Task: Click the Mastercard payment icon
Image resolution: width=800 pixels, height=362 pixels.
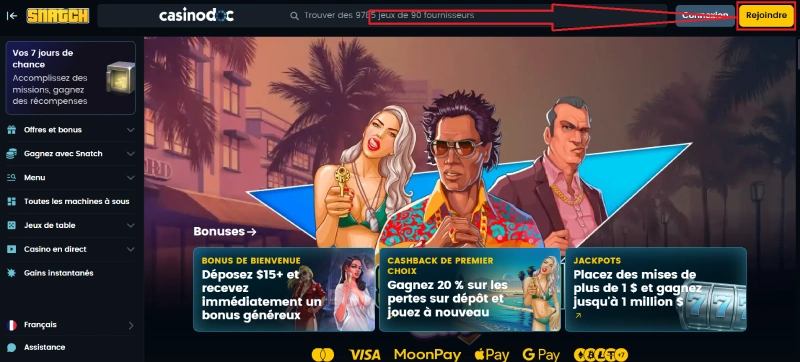Action: (322, 355)
